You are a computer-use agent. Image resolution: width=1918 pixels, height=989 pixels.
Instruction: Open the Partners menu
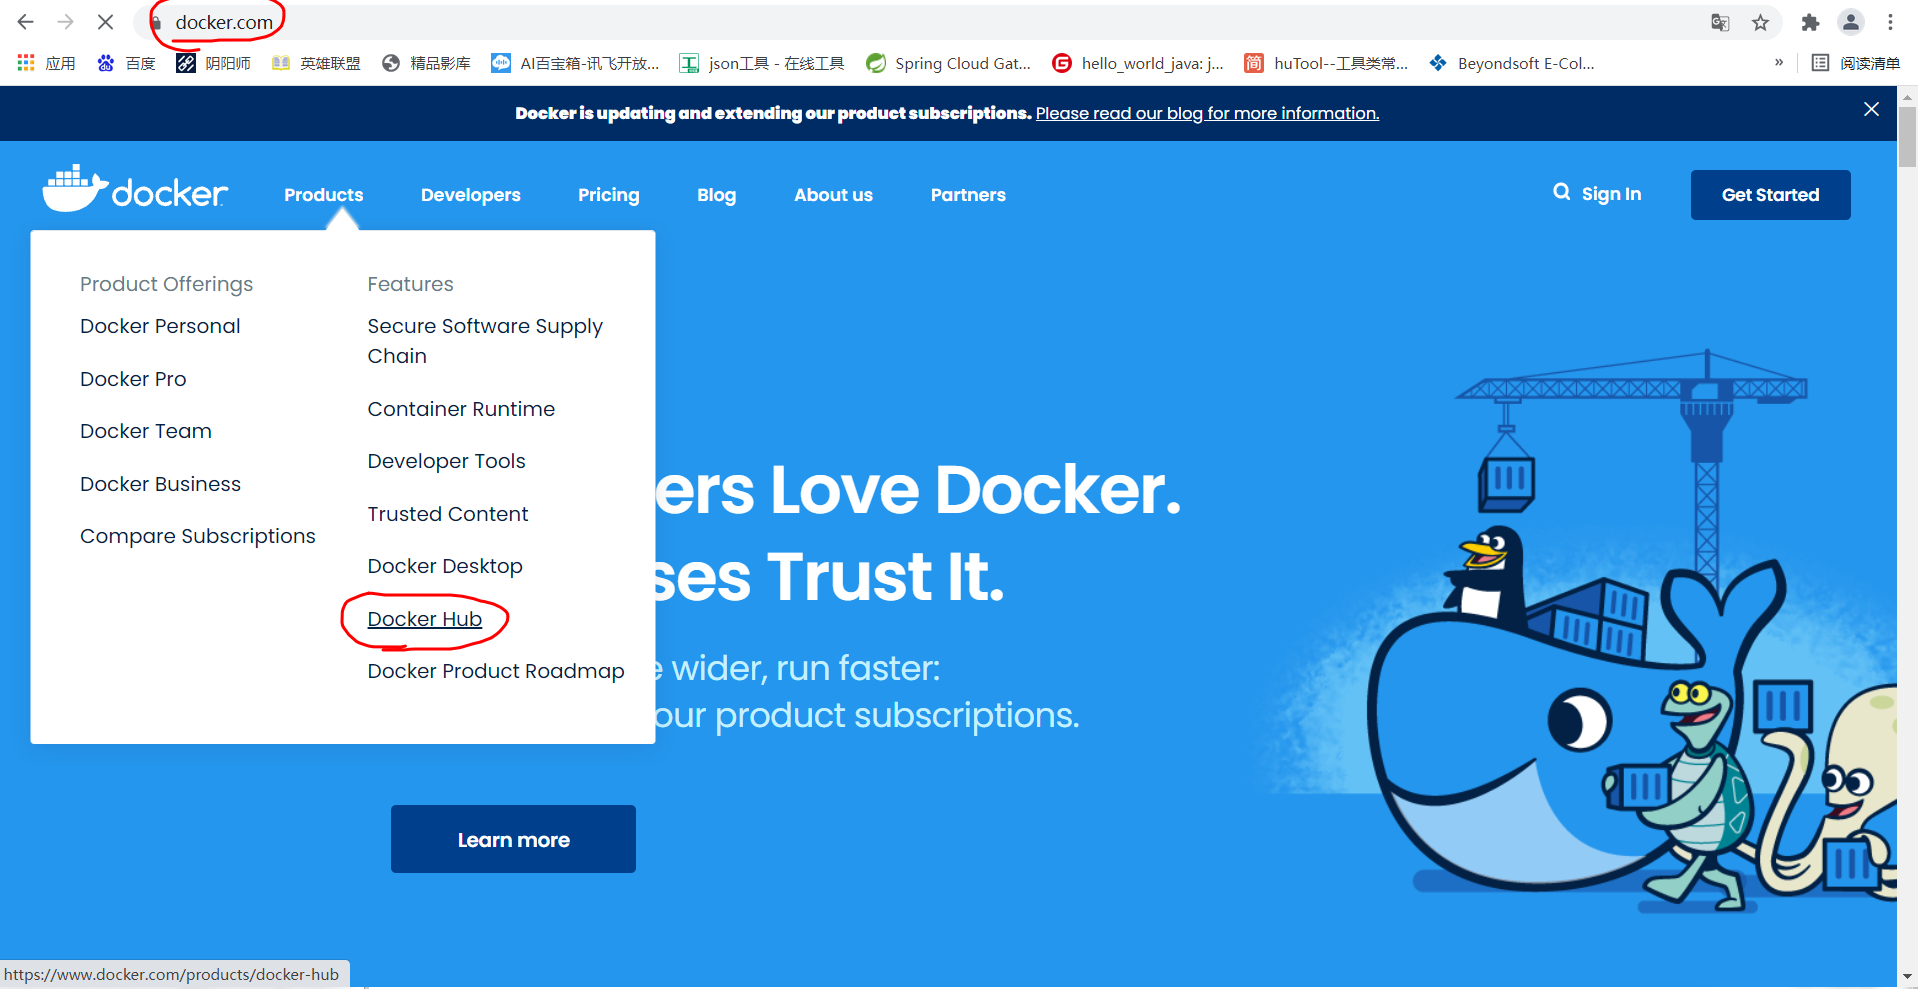[968, 195]
